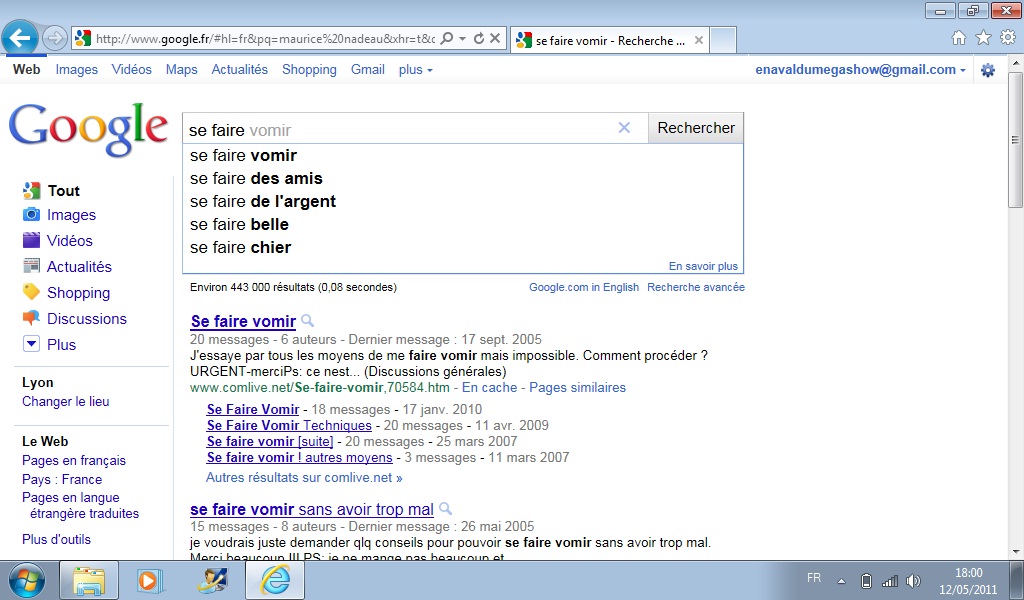Click the Vidéos clapperboard icon in sidebar

pos(31,240)
